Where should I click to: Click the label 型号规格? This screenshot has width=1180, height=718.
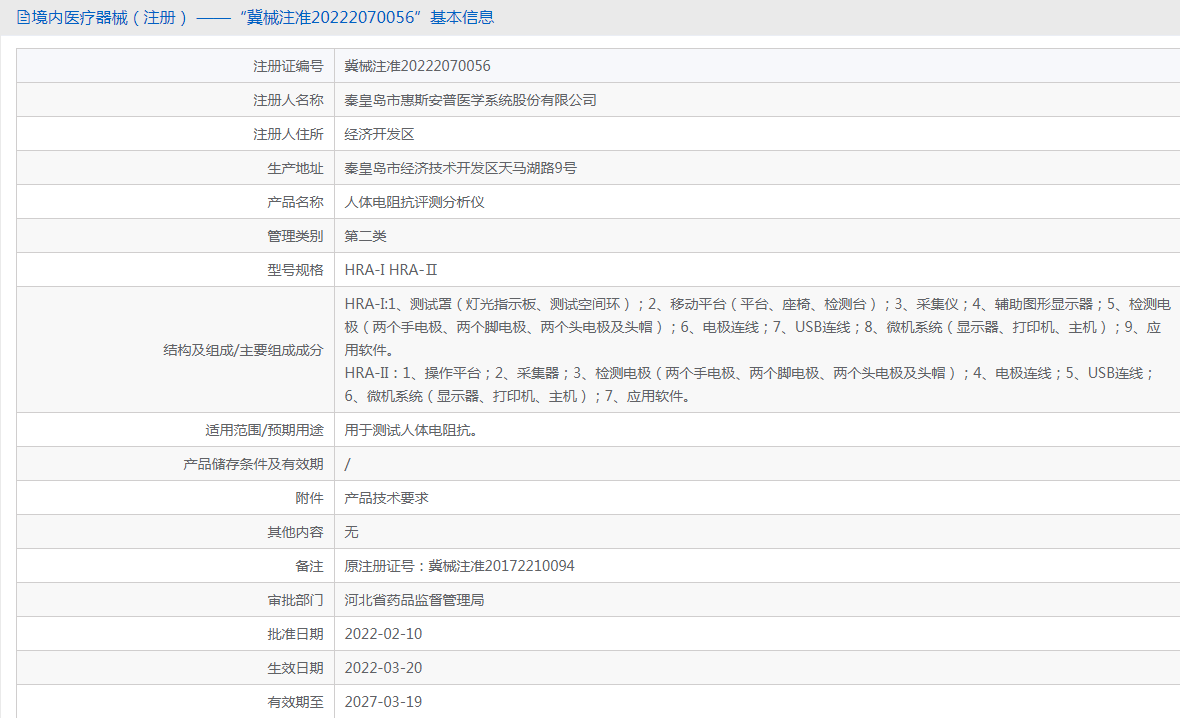click(295, 269)
